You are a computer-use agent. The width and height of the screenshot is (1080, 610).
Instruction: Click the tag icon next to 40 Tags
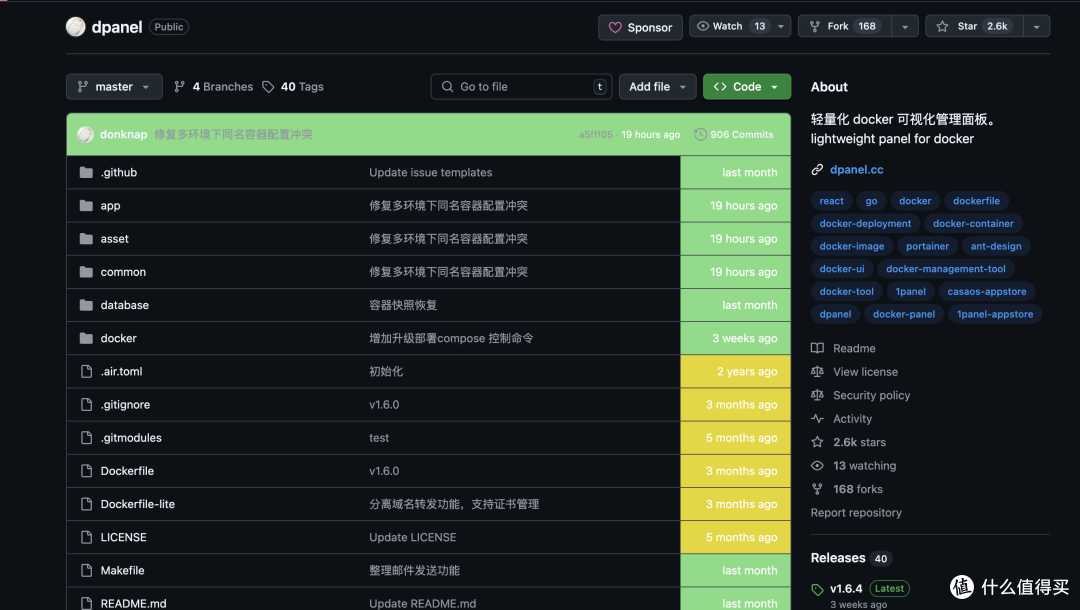click(267, 86)
